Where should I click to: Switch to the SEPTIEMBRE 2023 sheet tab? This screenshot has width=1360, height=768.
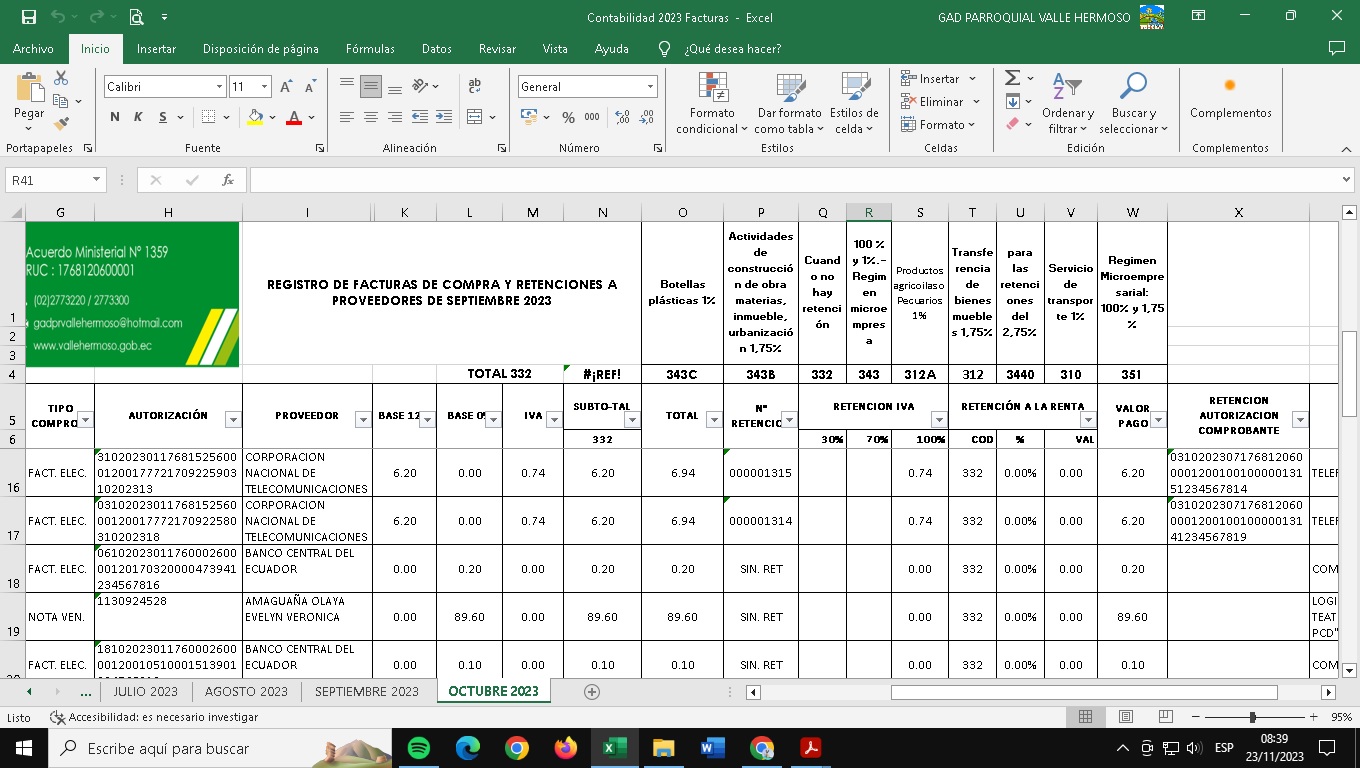(366, 692)
